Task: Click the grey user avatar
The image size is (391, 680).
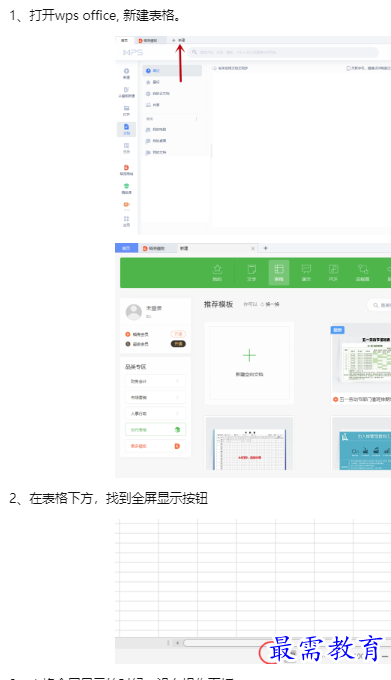Action: [134, 312]
